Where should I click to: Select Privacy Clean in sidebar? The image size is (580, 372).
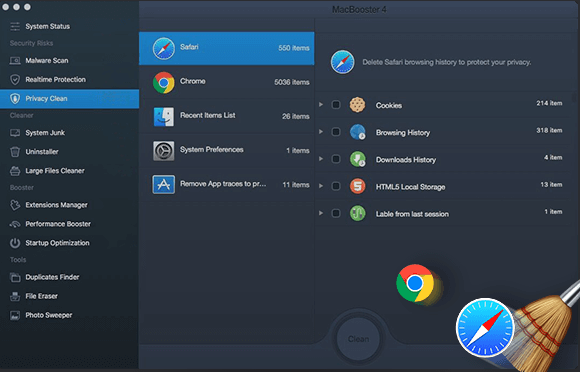pyautogui.click(x=70, y=99)
